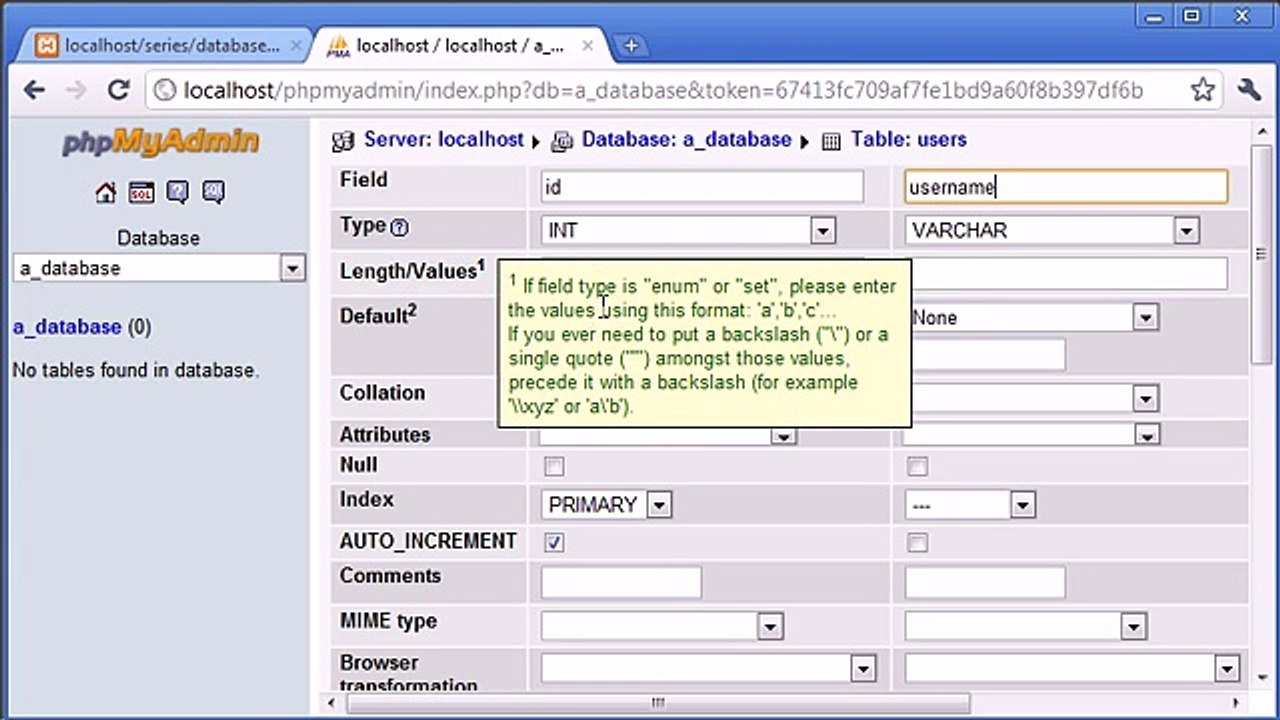1280x720 pixels.
Task: Click Comments input for id field
Action: coord(621,582)
